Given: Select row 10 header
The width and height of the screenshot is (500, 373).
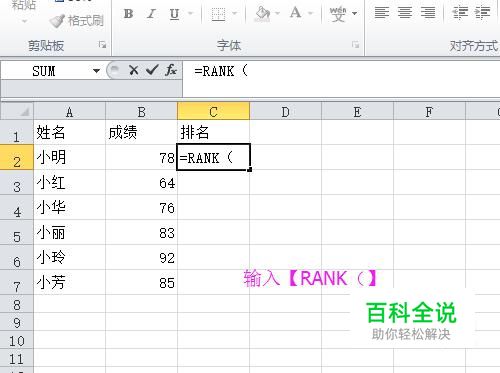Looking at the screenshot, I should click(x=17, y=340).
